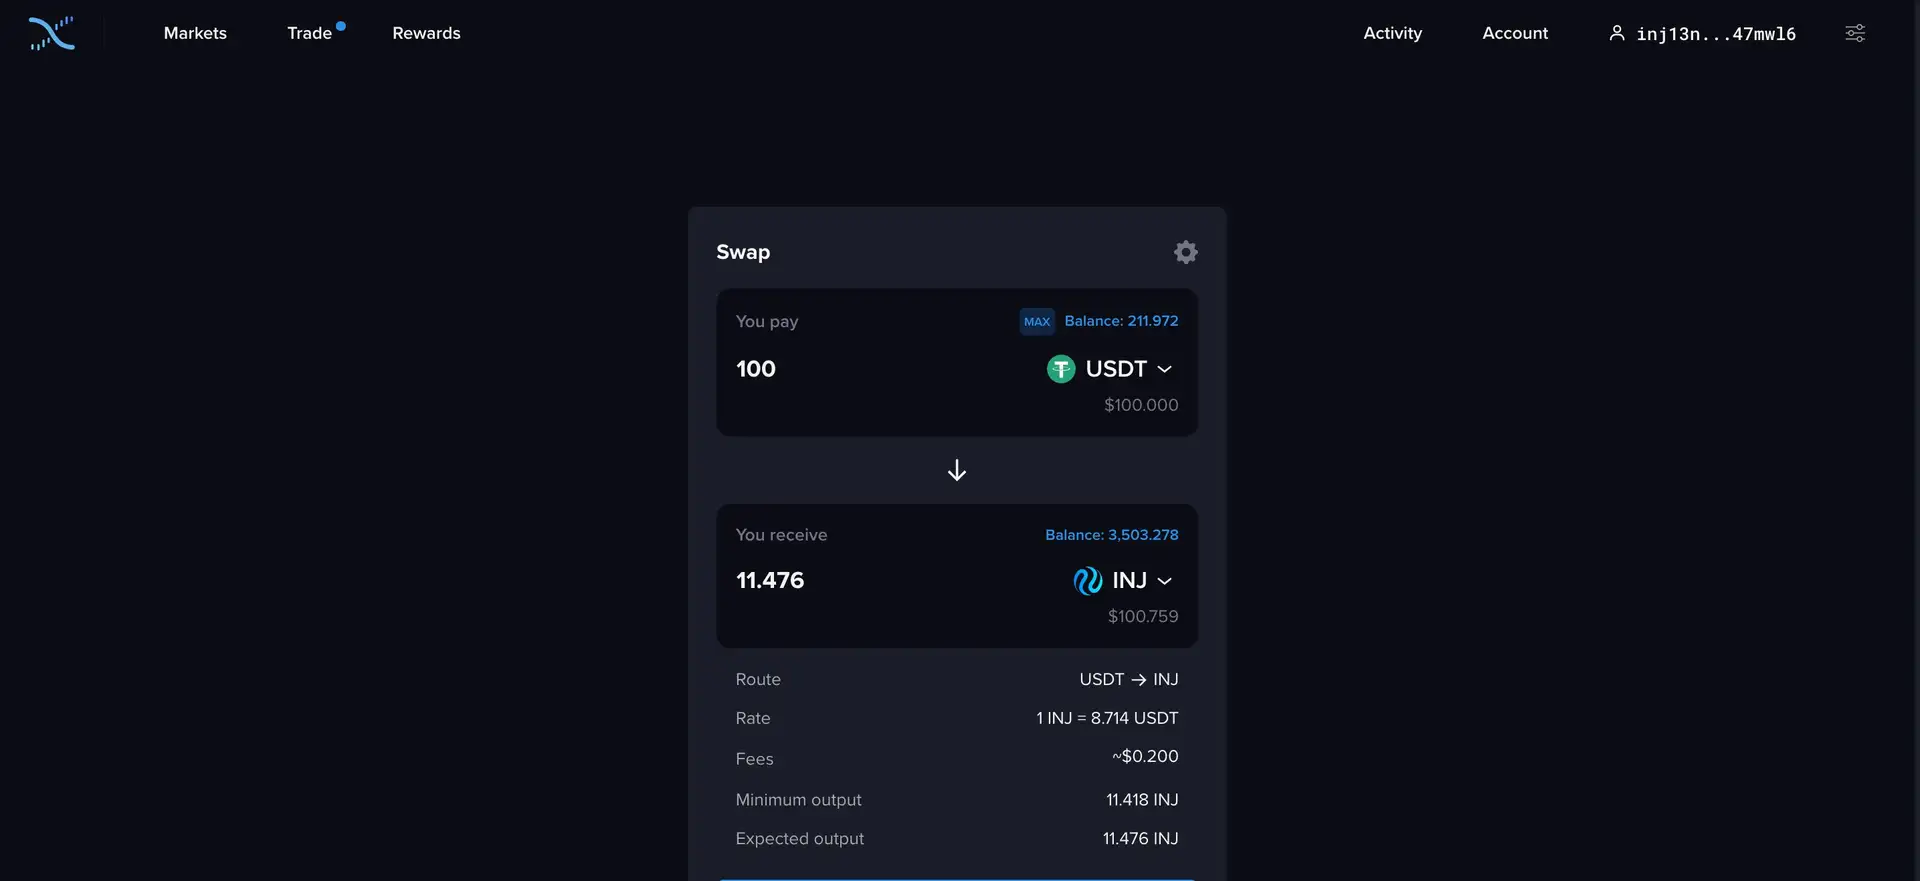The width and height of the screenshot is (1920, 881).
Task: Click the INJ token icon
Action: (1087, 581)
